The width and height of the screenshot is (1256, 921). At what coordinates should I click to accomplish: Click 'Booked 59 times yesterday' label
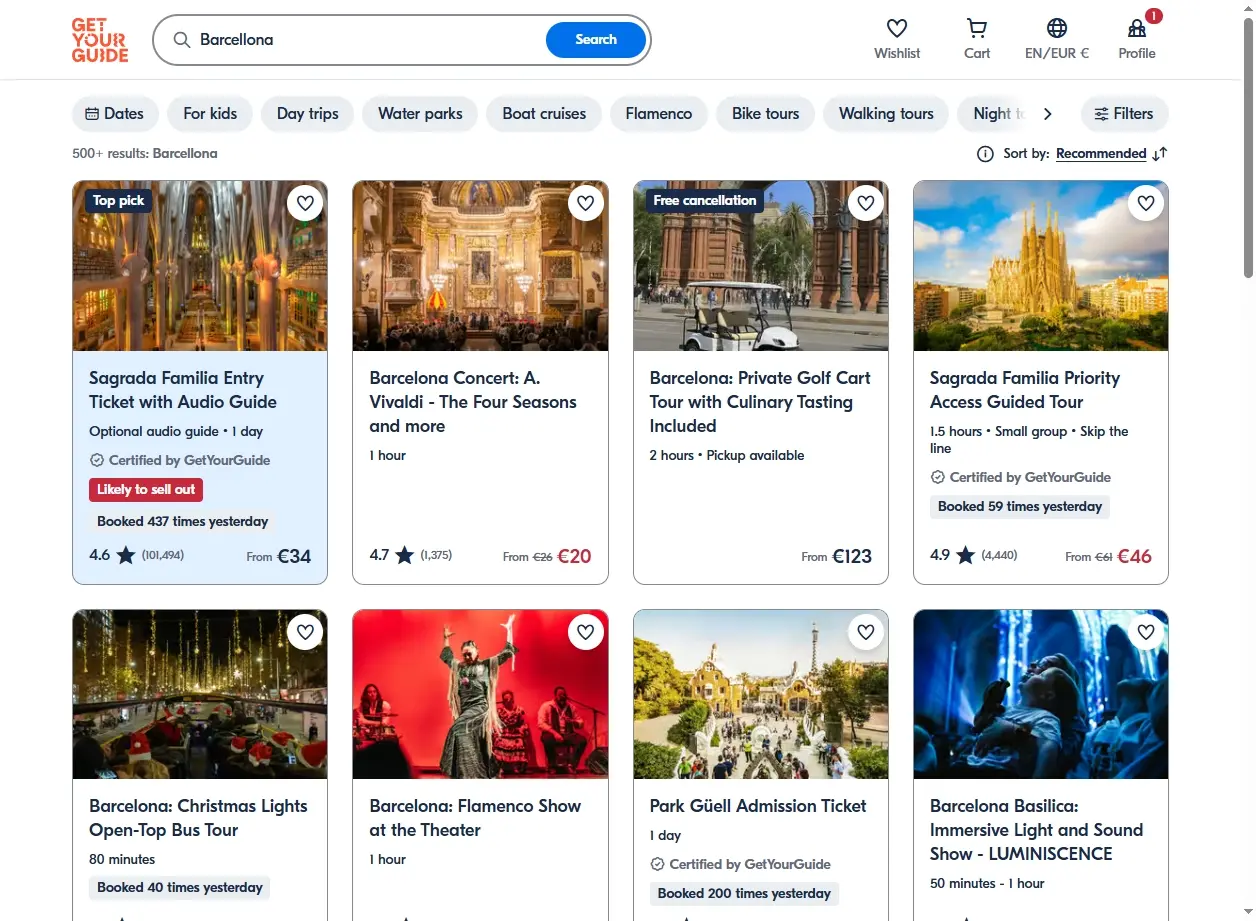pyautogui.click(x=1020, y=506)
